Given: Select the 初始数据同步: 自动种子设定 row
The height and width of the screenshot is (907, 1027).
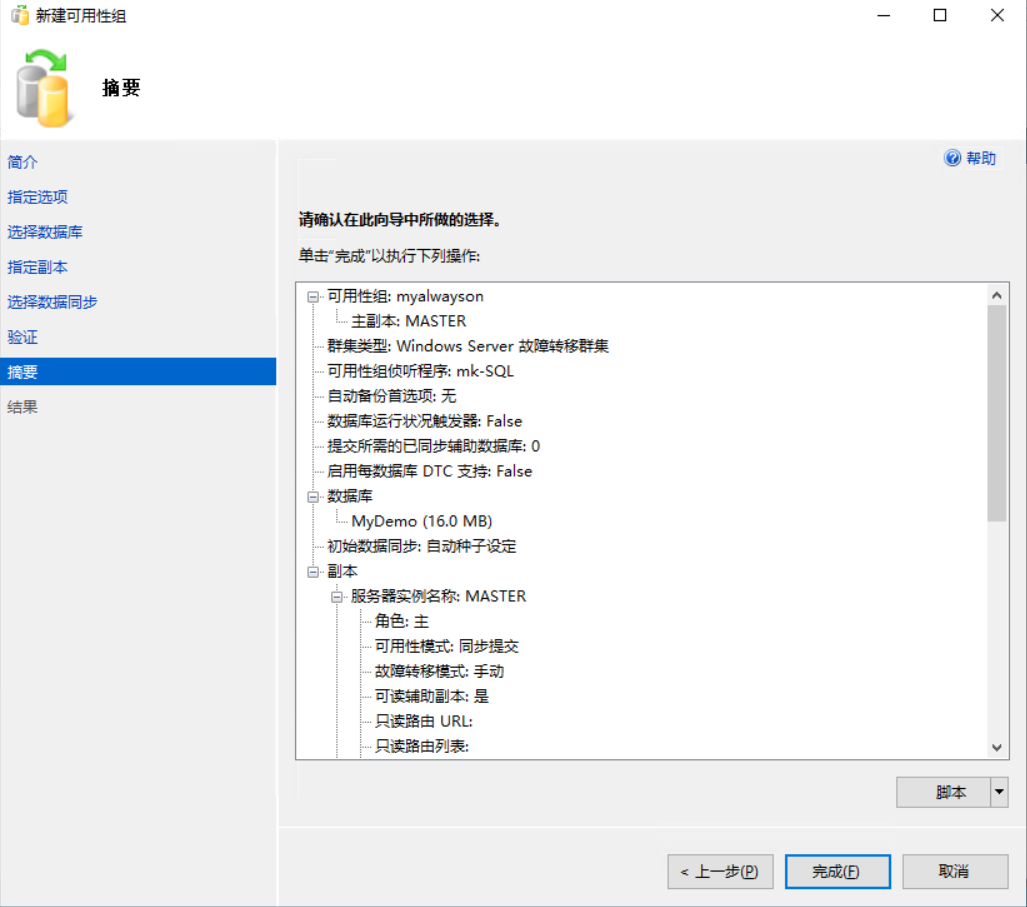Looking at the screenshot, I should pyautogui.click(x=422, y=546).
